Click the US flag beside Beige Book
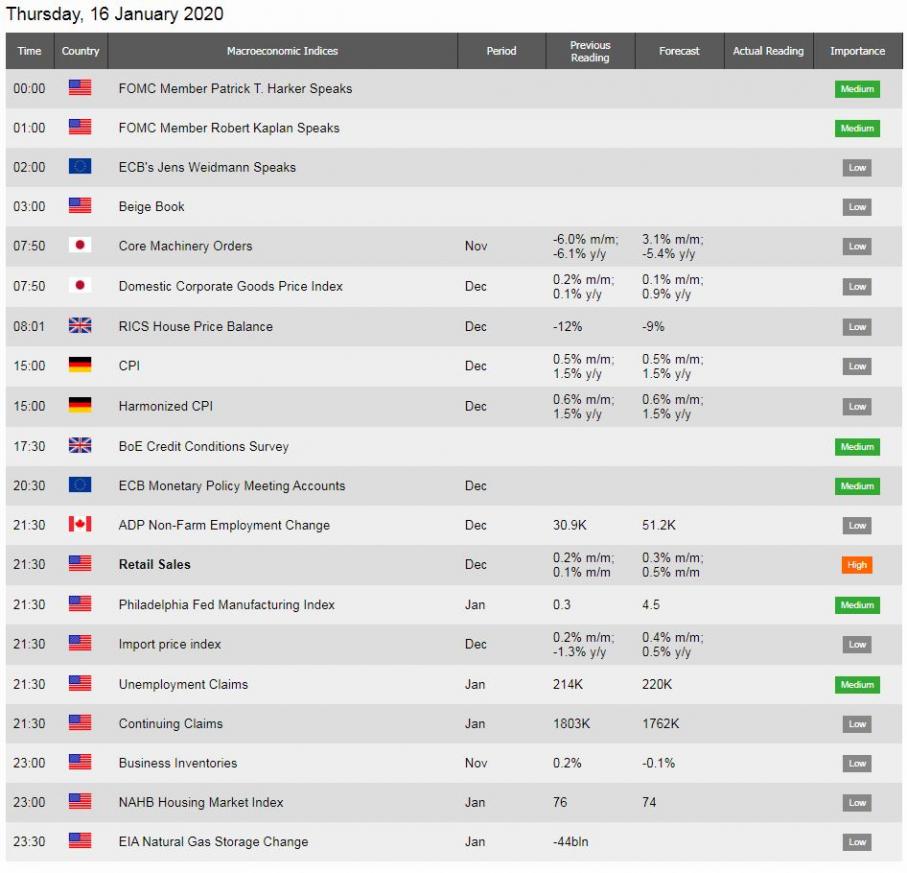 pos(80,206)
